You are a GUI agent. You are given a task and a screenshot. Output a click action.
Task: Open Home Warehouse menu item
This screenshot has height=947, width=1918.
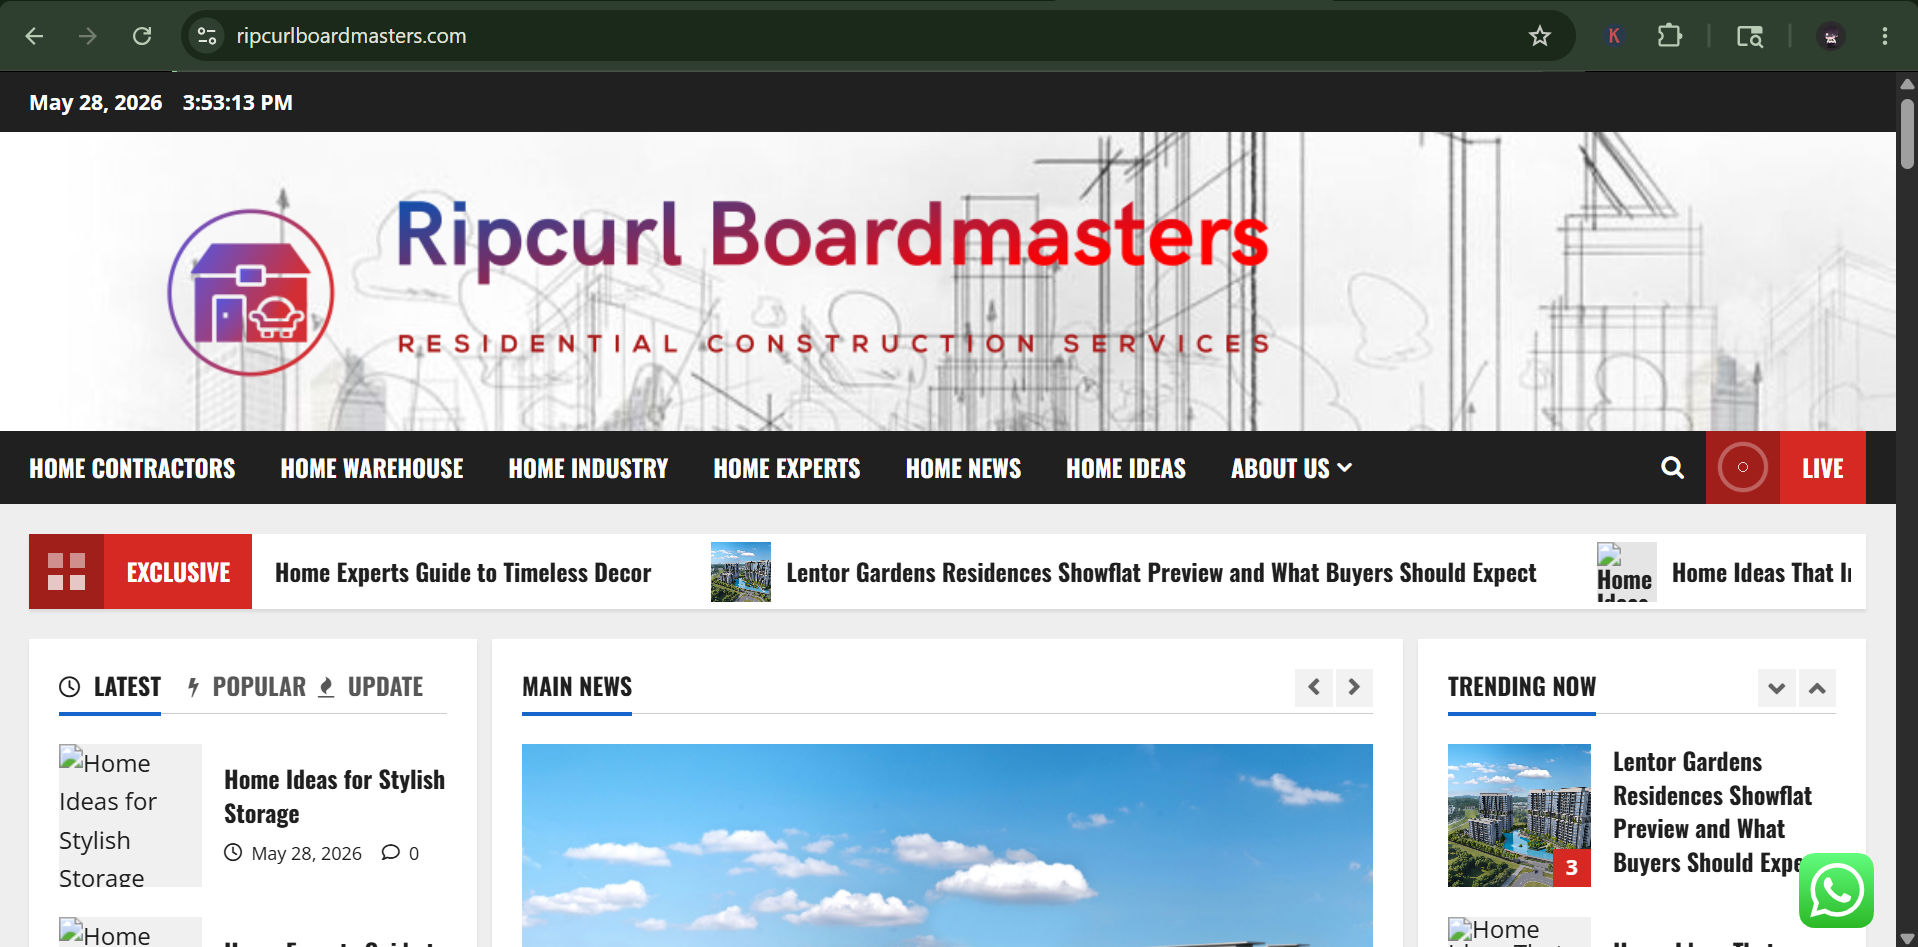click(372, 468)
